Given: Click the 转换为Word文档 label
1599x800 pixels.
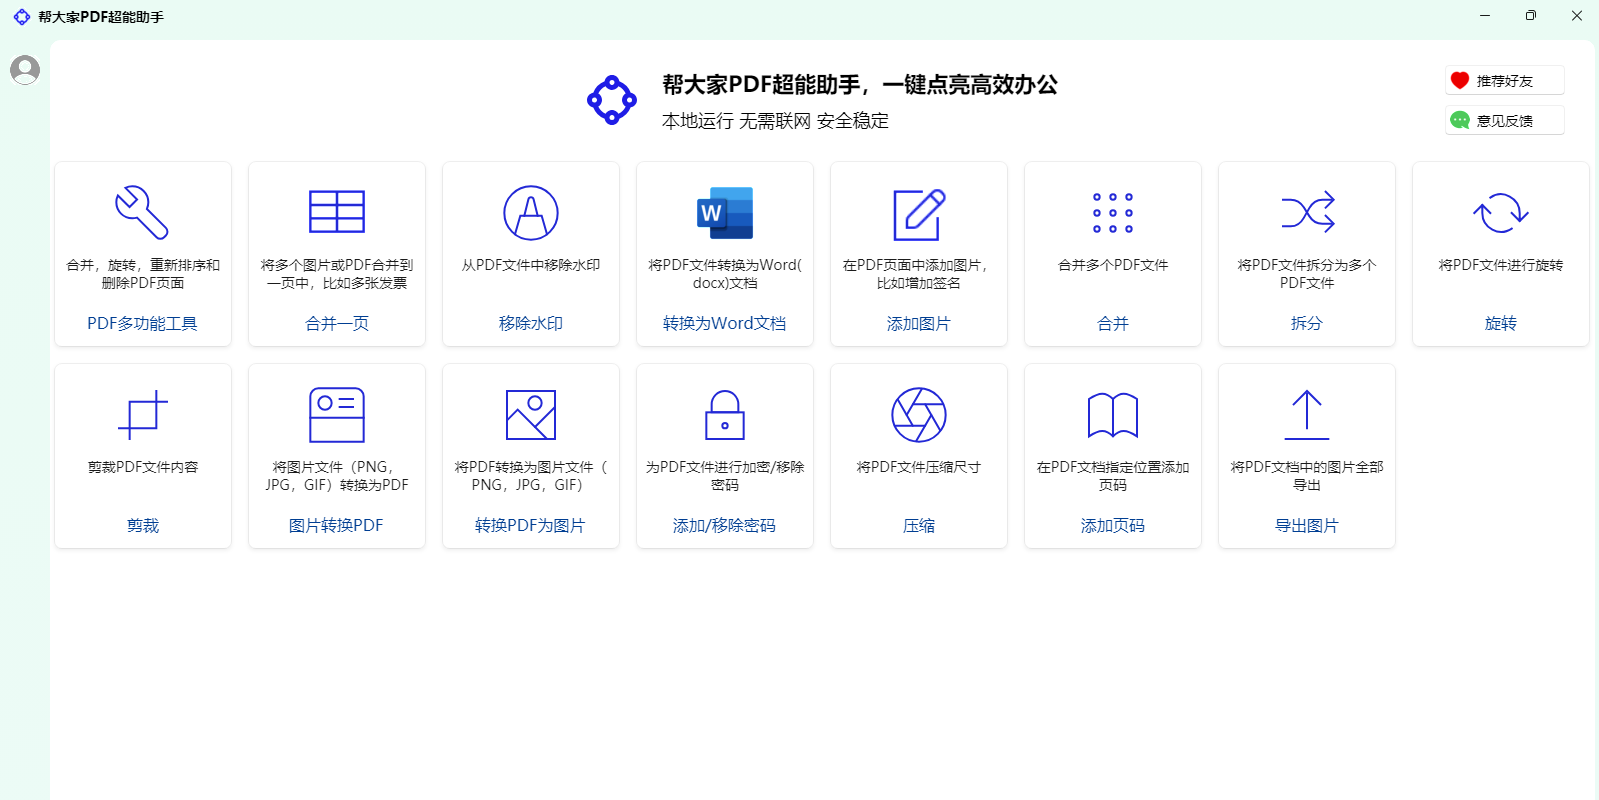Looking at the screenshot, I should point(724,323).
